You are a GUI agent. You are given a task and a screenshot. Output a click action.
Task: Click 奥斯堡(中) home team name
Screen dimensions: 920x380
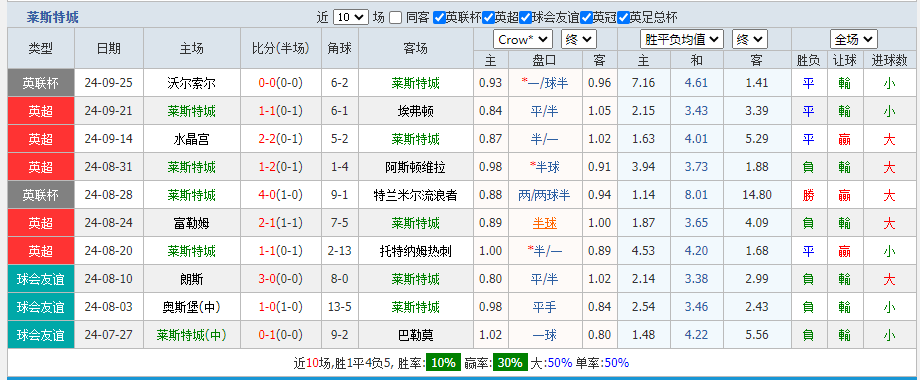[x=191, y=307]
